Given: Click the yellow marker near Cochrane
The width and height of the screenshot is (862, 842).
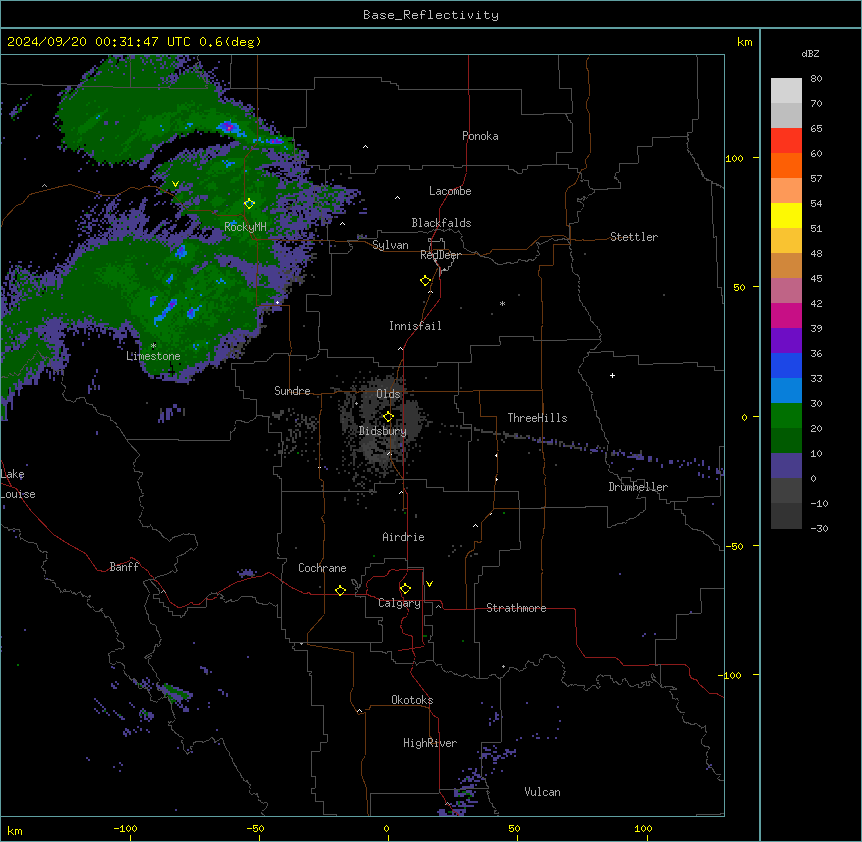Looking at the screenshot, I should [340, 590].
